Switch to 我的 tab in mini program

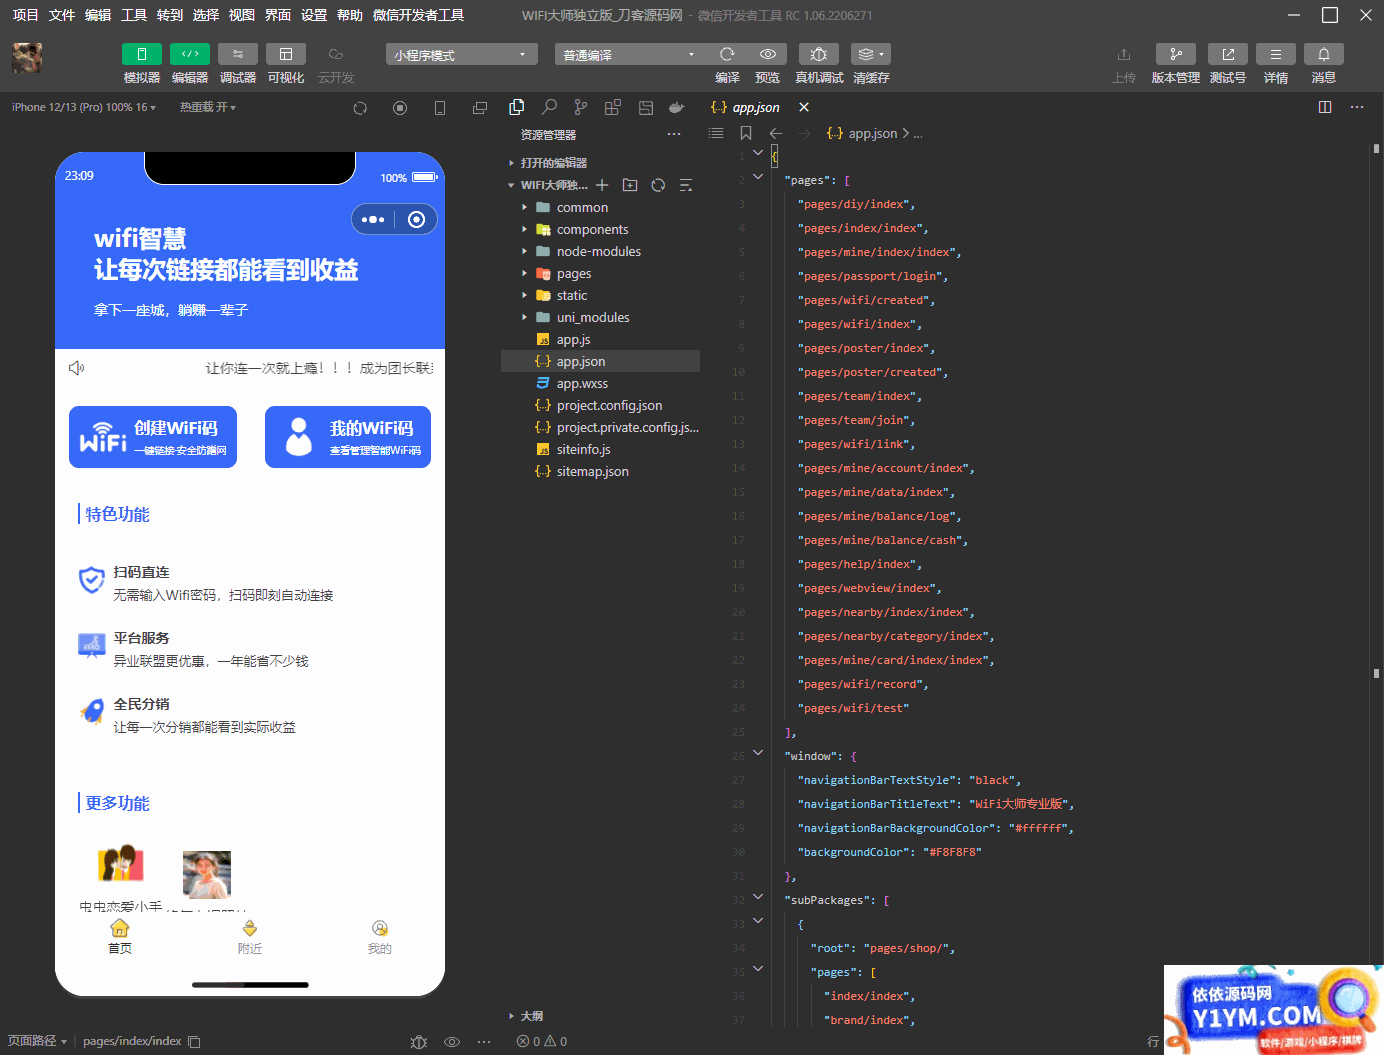click(380, 937)
